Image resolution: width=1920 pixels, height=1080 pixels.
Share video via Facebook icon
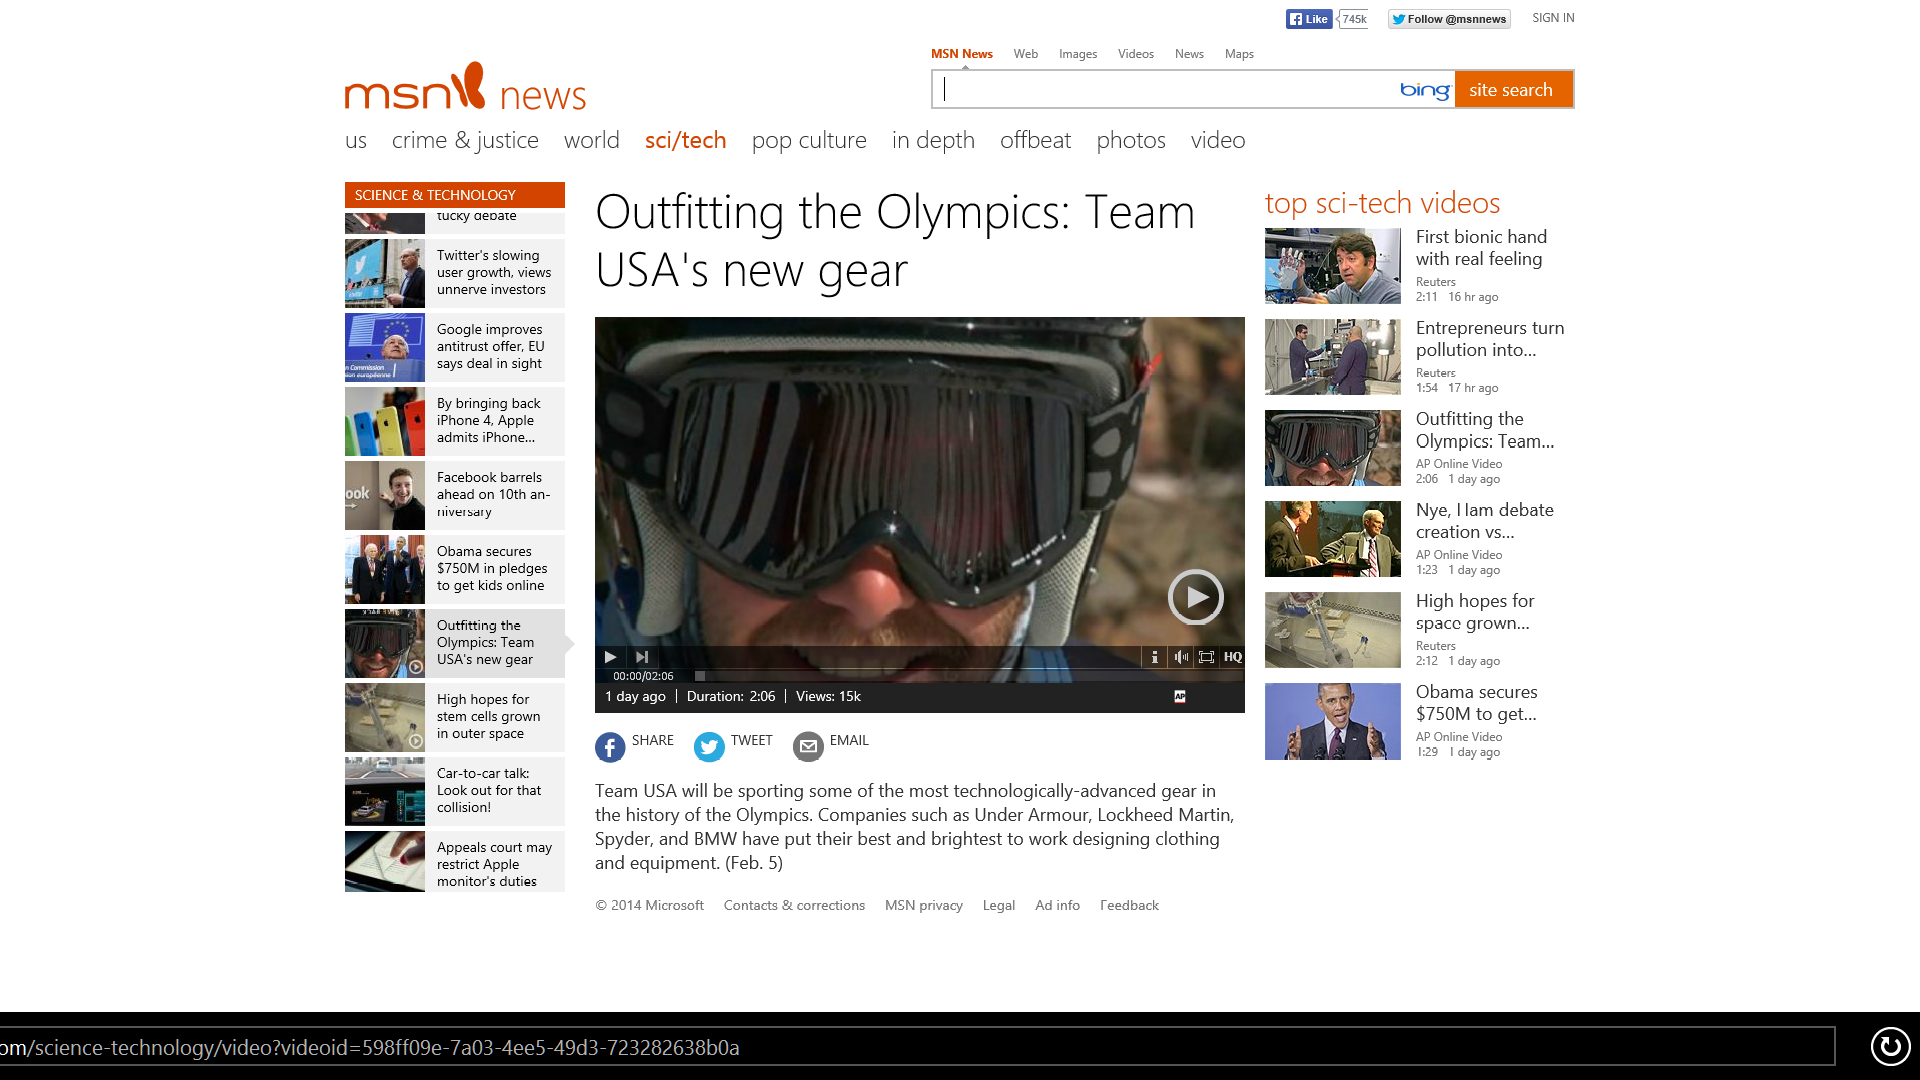pos(610,746)
